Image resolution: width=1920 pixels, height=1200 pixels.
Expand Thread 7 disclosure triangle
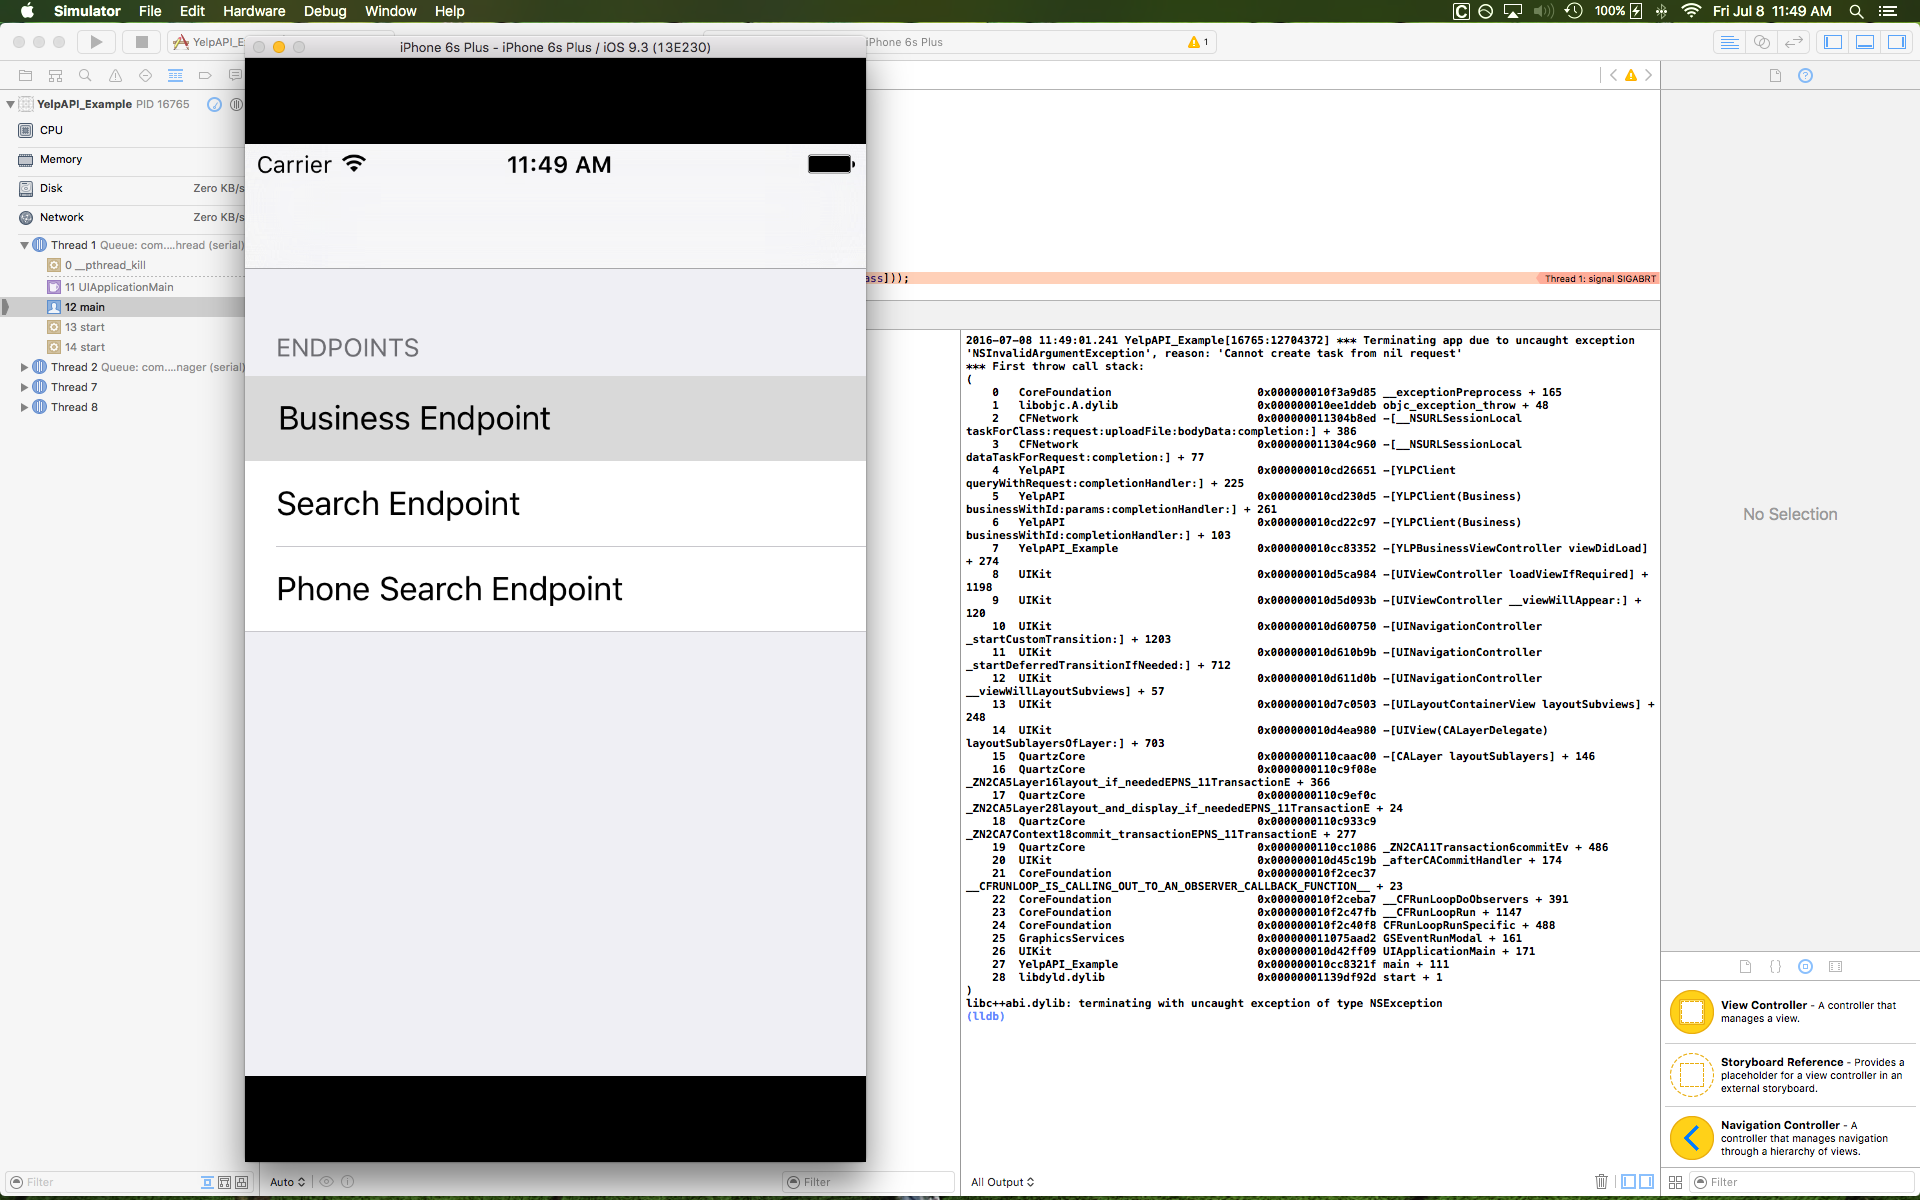click(x=24, y=387)
